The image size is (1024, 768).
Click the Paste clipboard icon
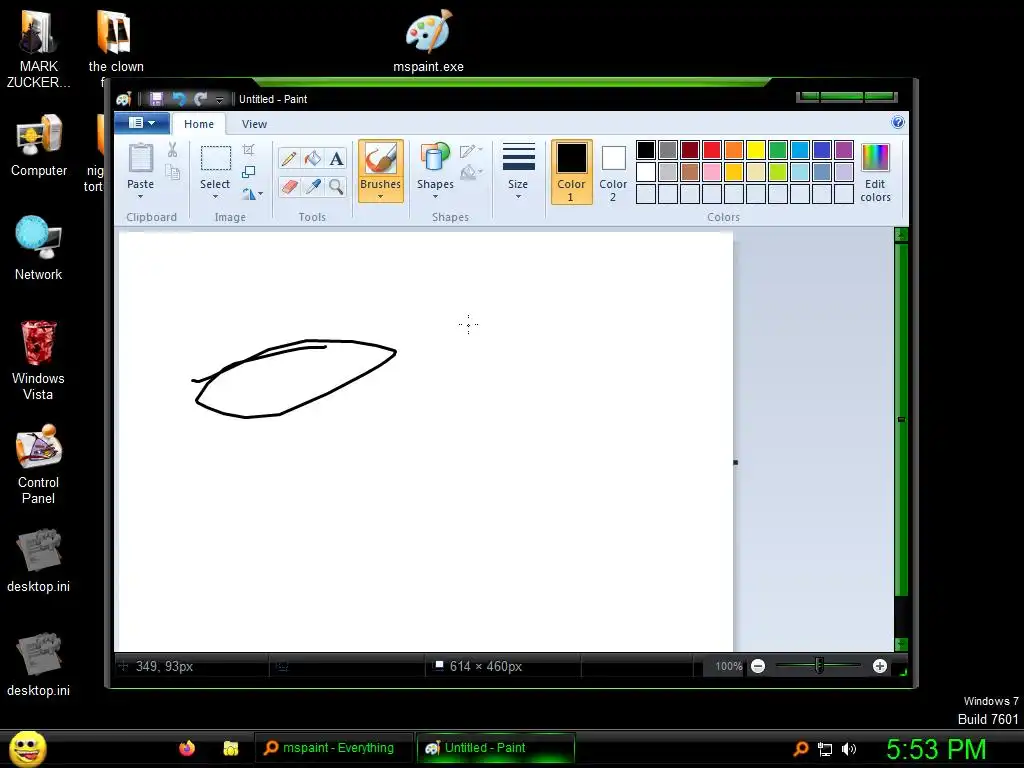point(140,159)
